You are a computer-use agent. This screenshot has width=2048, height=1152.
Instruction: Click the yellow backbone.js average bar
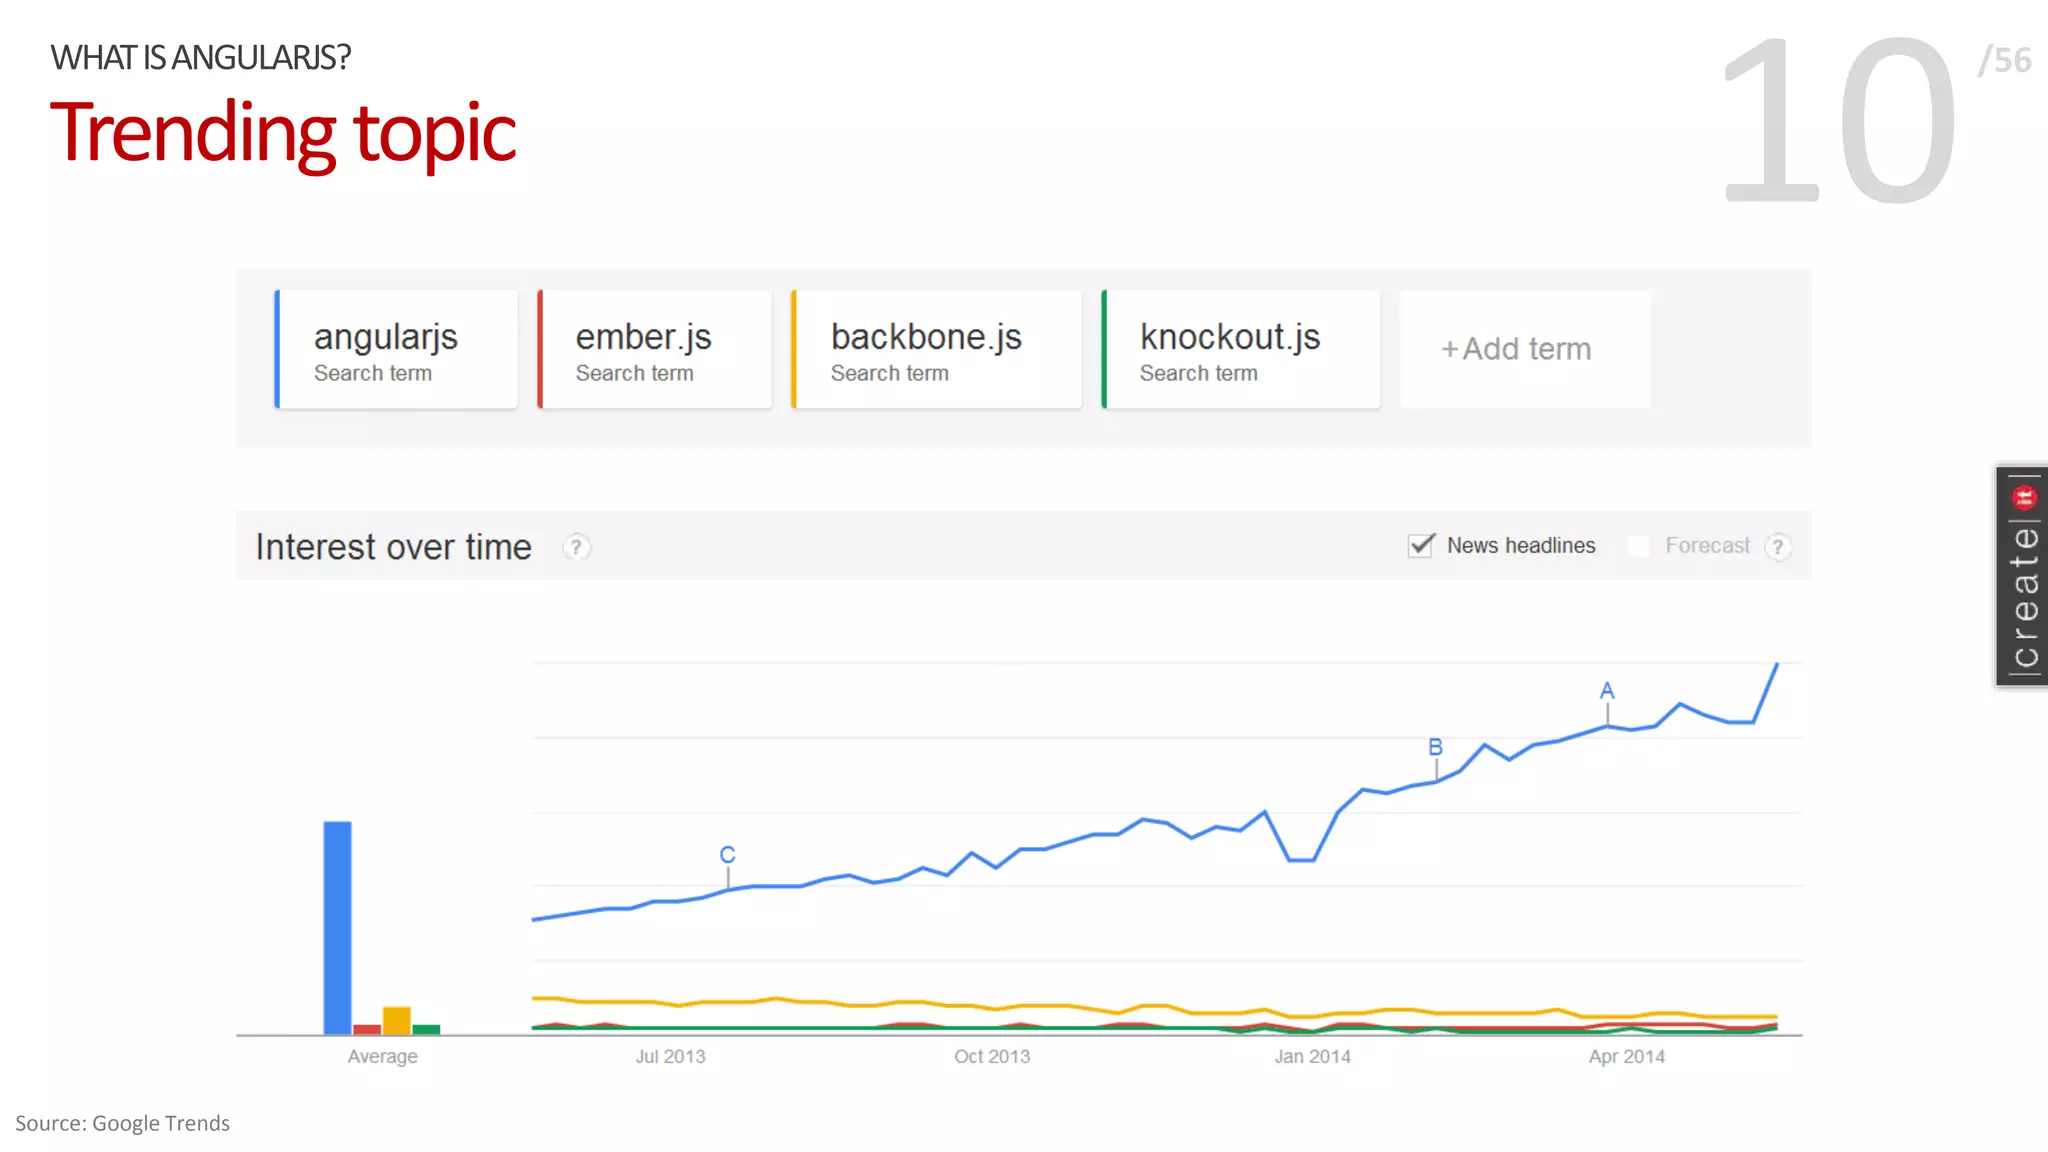(x=397, y=1020)
